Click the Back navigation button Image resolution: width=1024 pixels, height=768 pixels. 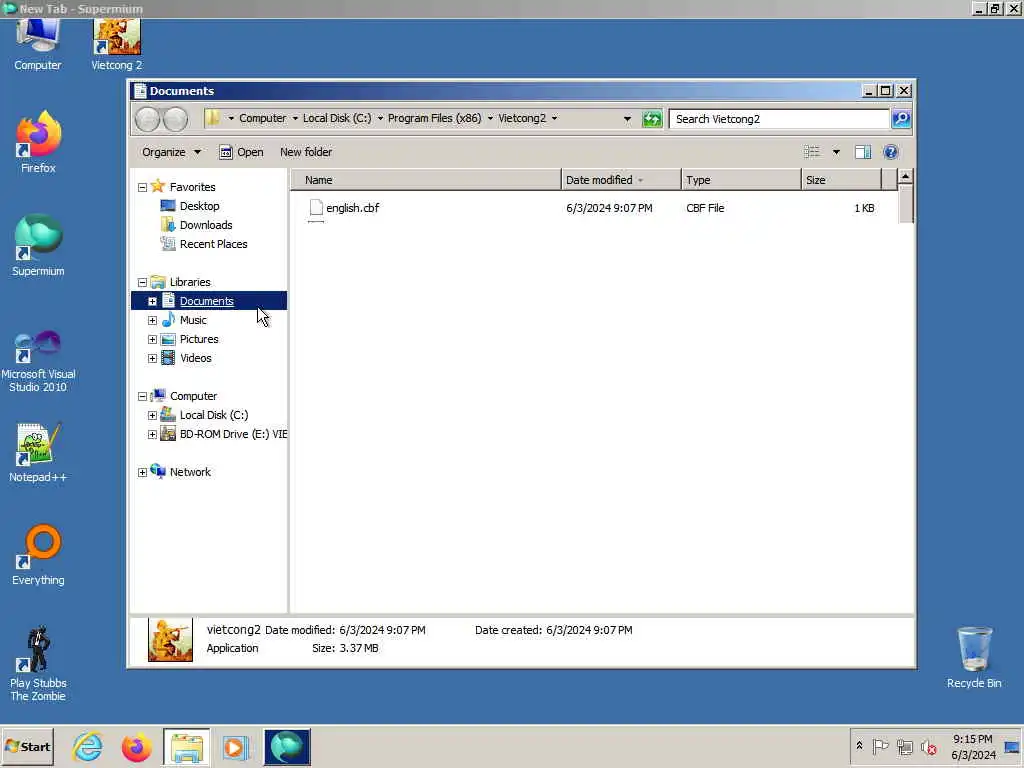148,119
